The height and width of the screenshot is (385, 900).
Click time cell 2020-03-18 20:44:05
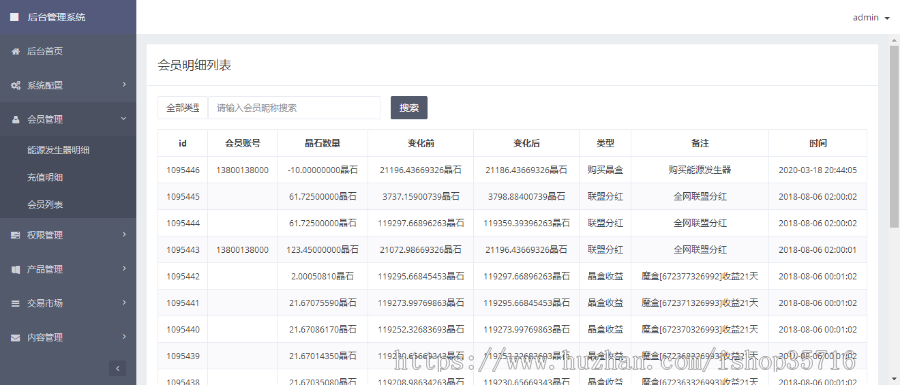point(817,170)
